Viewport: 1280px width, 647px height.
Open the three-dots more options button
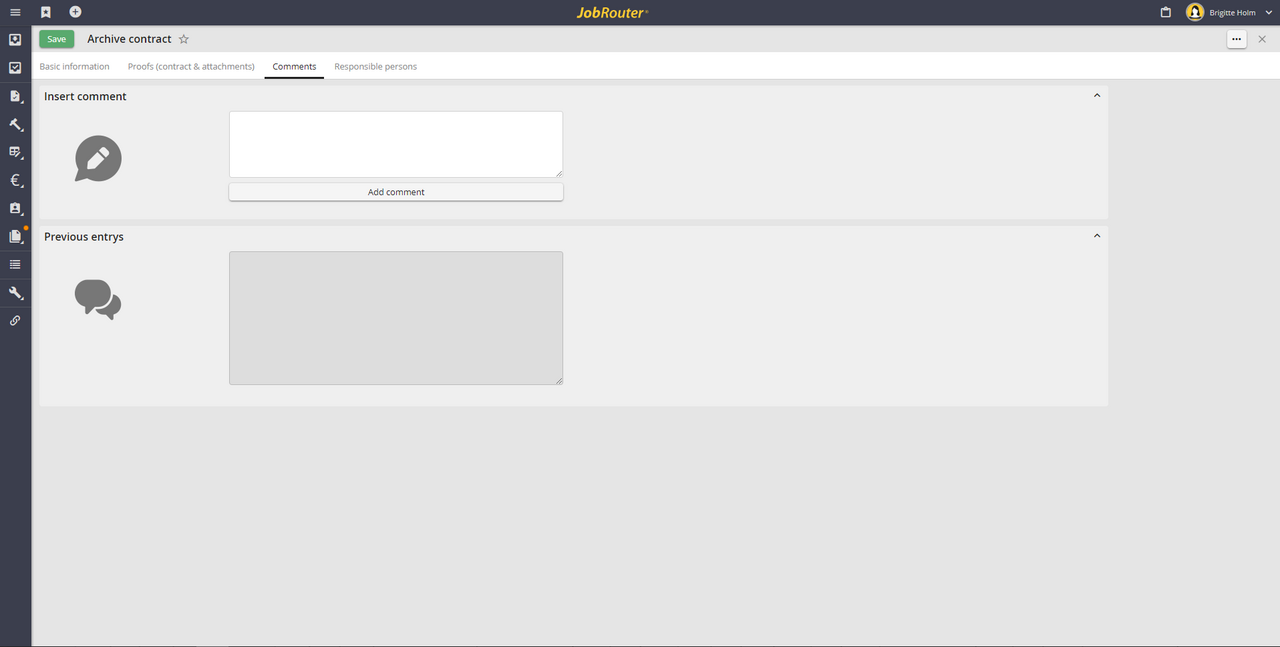1237,39
